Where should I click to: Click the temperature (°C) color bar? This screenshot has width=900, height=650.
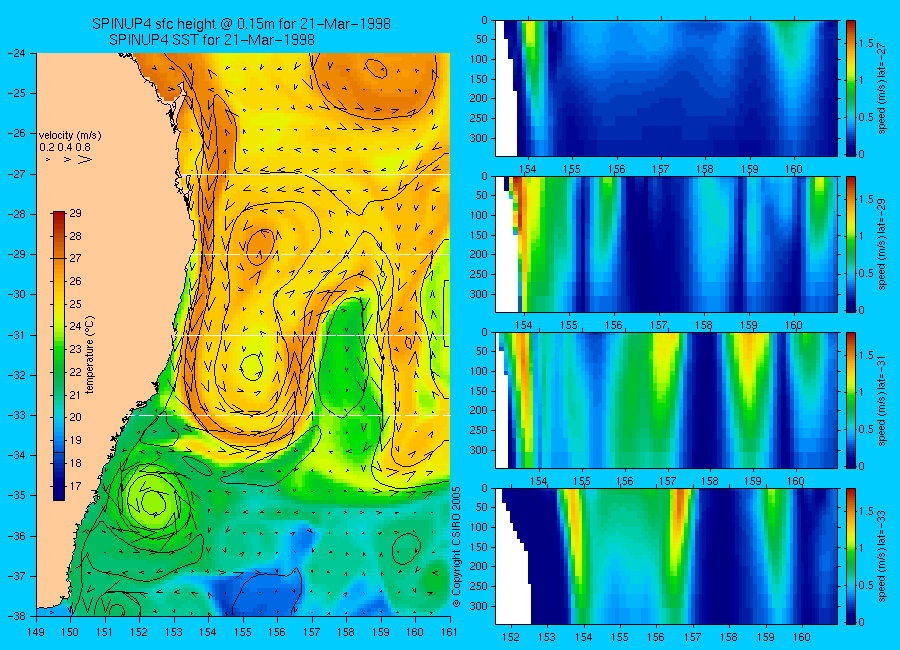click(x=59, y=356)
